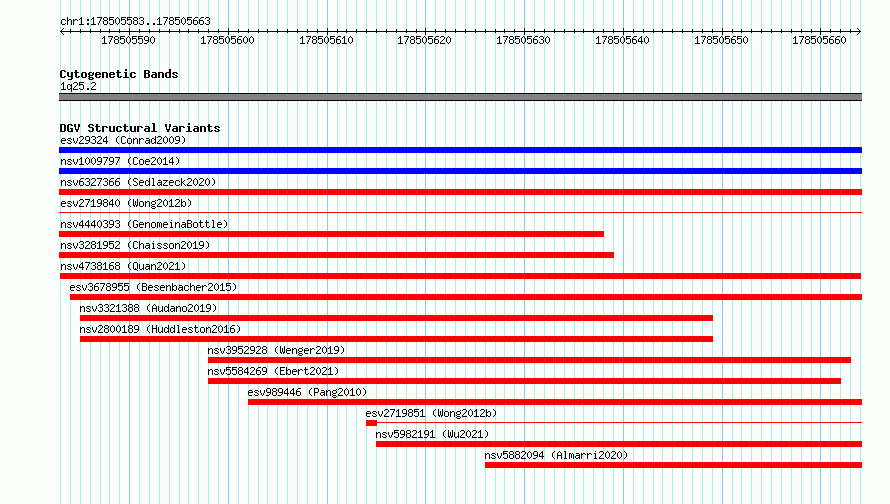The height and width of the screenshot is (504, 890).
Task: Click the DGV Structural Variants track title
Action: coord(140,128)
